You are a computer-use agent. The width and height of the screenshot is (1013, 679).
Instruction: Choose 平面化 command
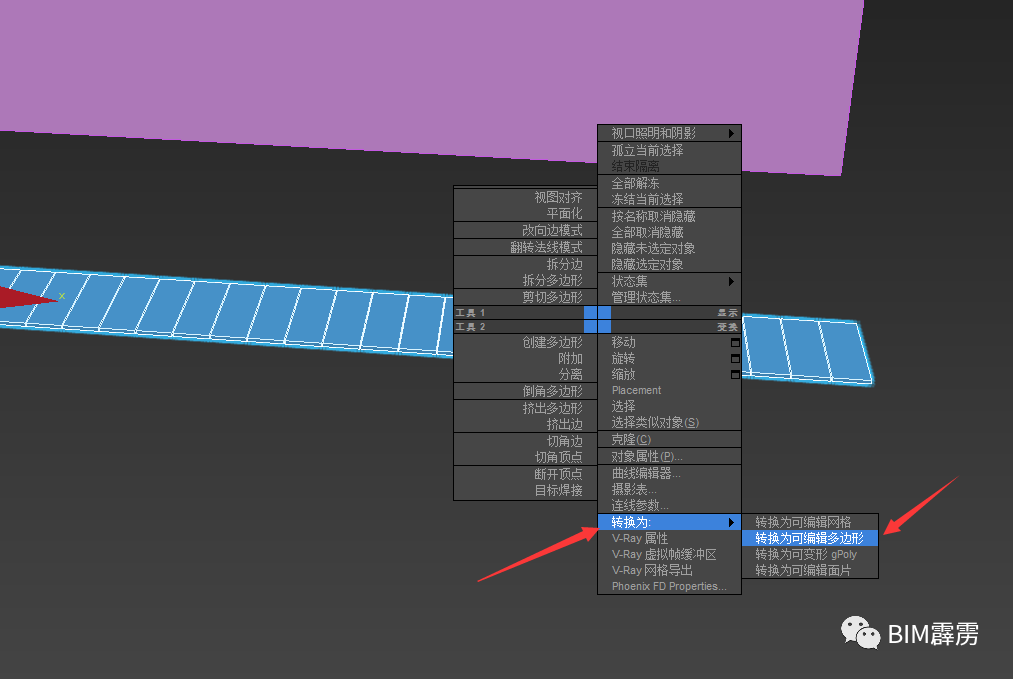point(525,213)
